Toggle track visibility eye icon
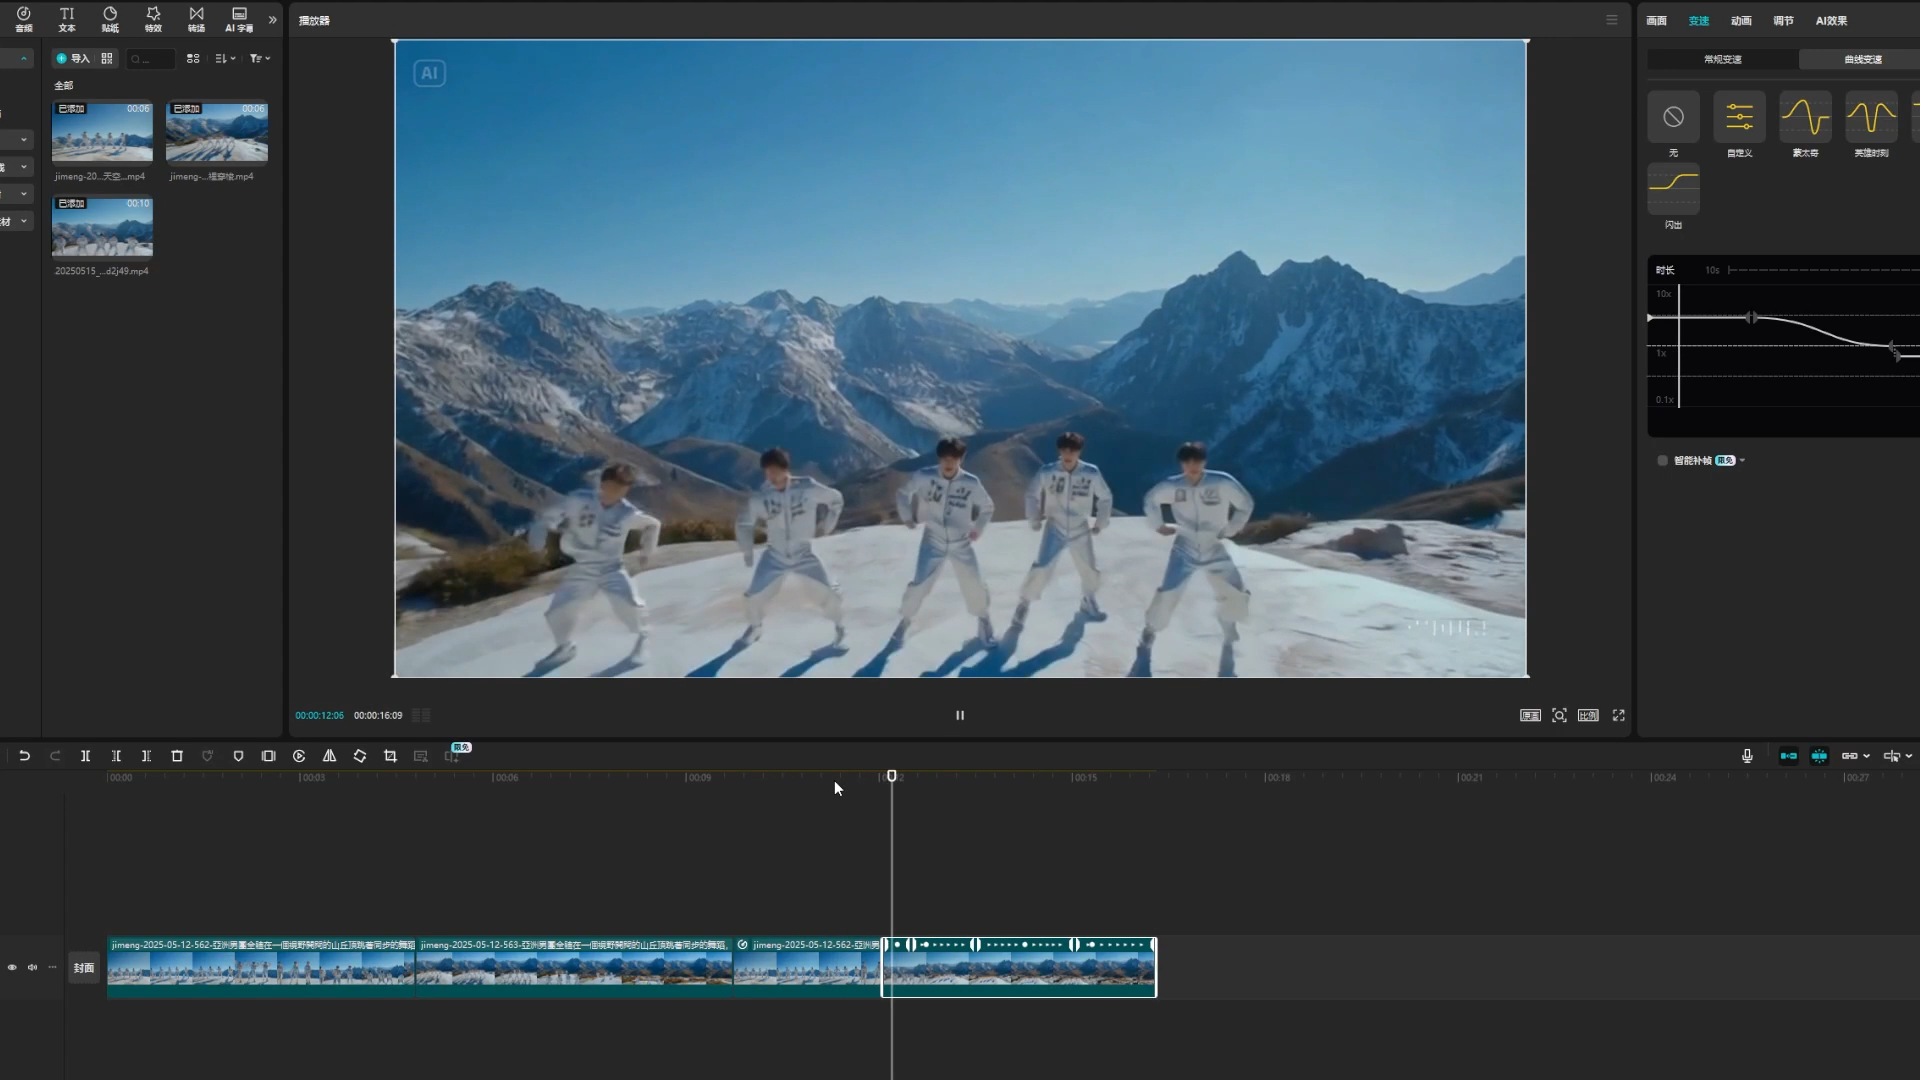The height and width of the screenshot is (1080, 1920). pyautogui.click(x=12, y=967)
